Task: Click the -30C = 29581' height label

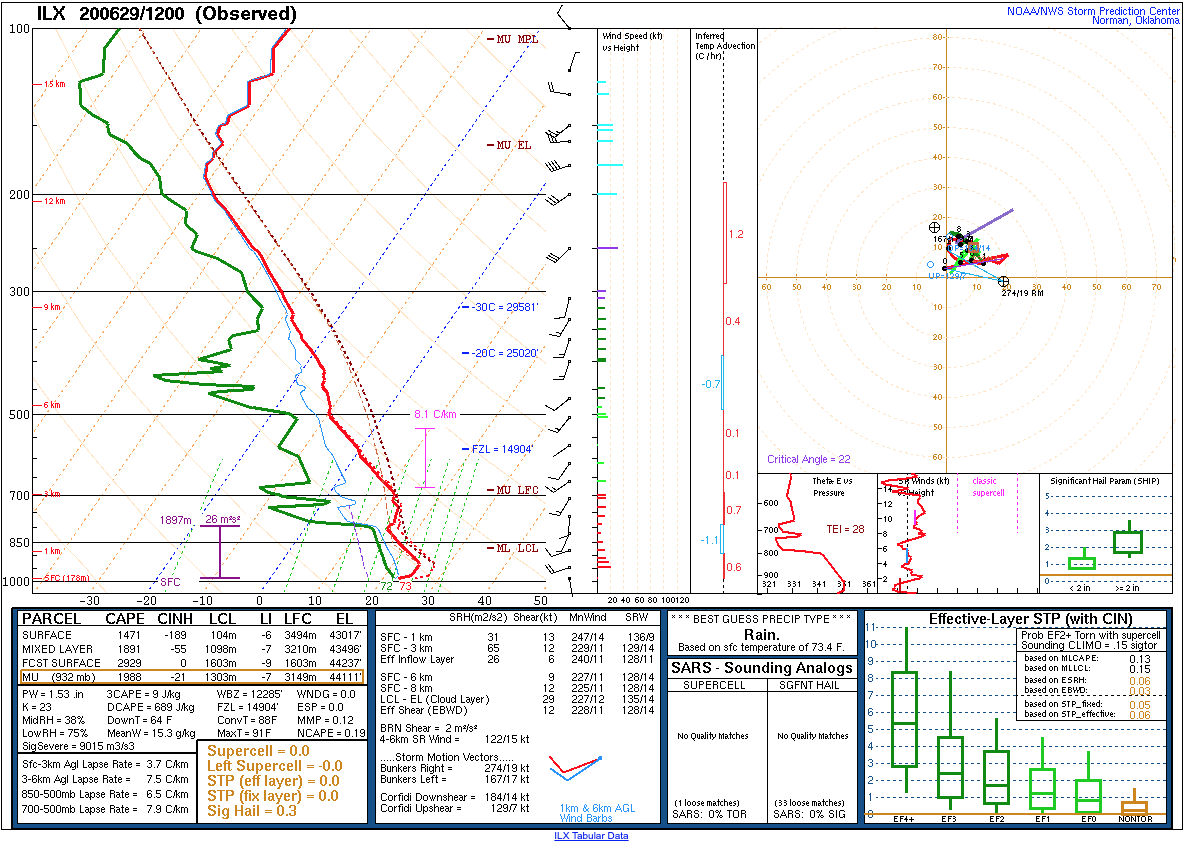Action: (506, 306)
